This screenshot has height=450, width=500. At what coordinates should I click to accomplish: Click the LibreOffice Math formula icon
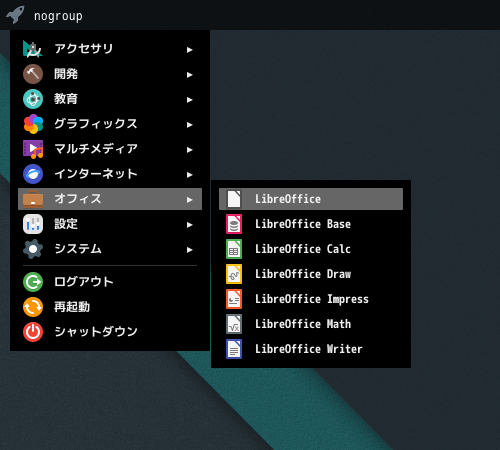[x=234, y=324]
